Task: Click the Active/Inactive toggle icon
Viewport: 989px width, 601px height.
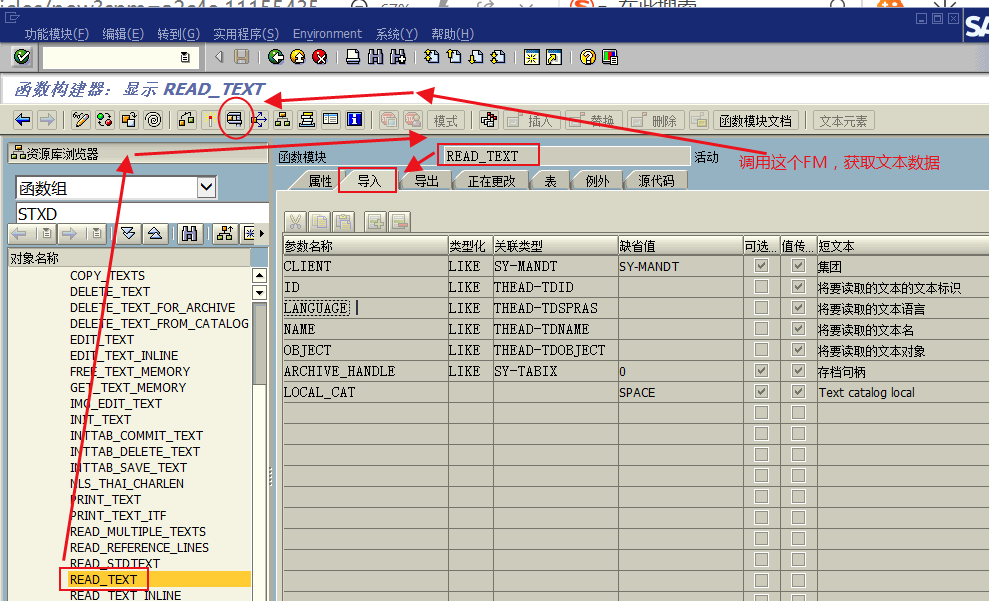Action: coord(105,119)
